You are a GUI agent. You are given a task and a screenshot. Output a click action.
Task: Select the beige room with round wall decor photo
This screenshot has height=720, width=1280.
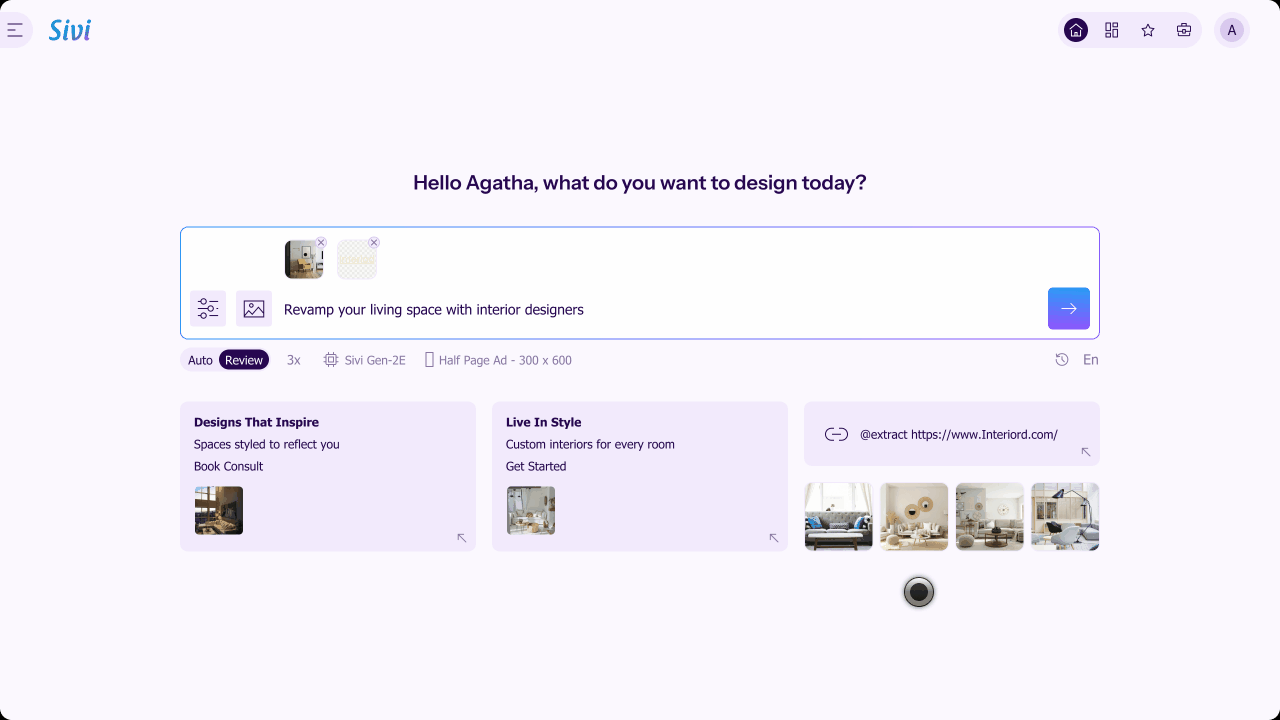pos(914,516)
